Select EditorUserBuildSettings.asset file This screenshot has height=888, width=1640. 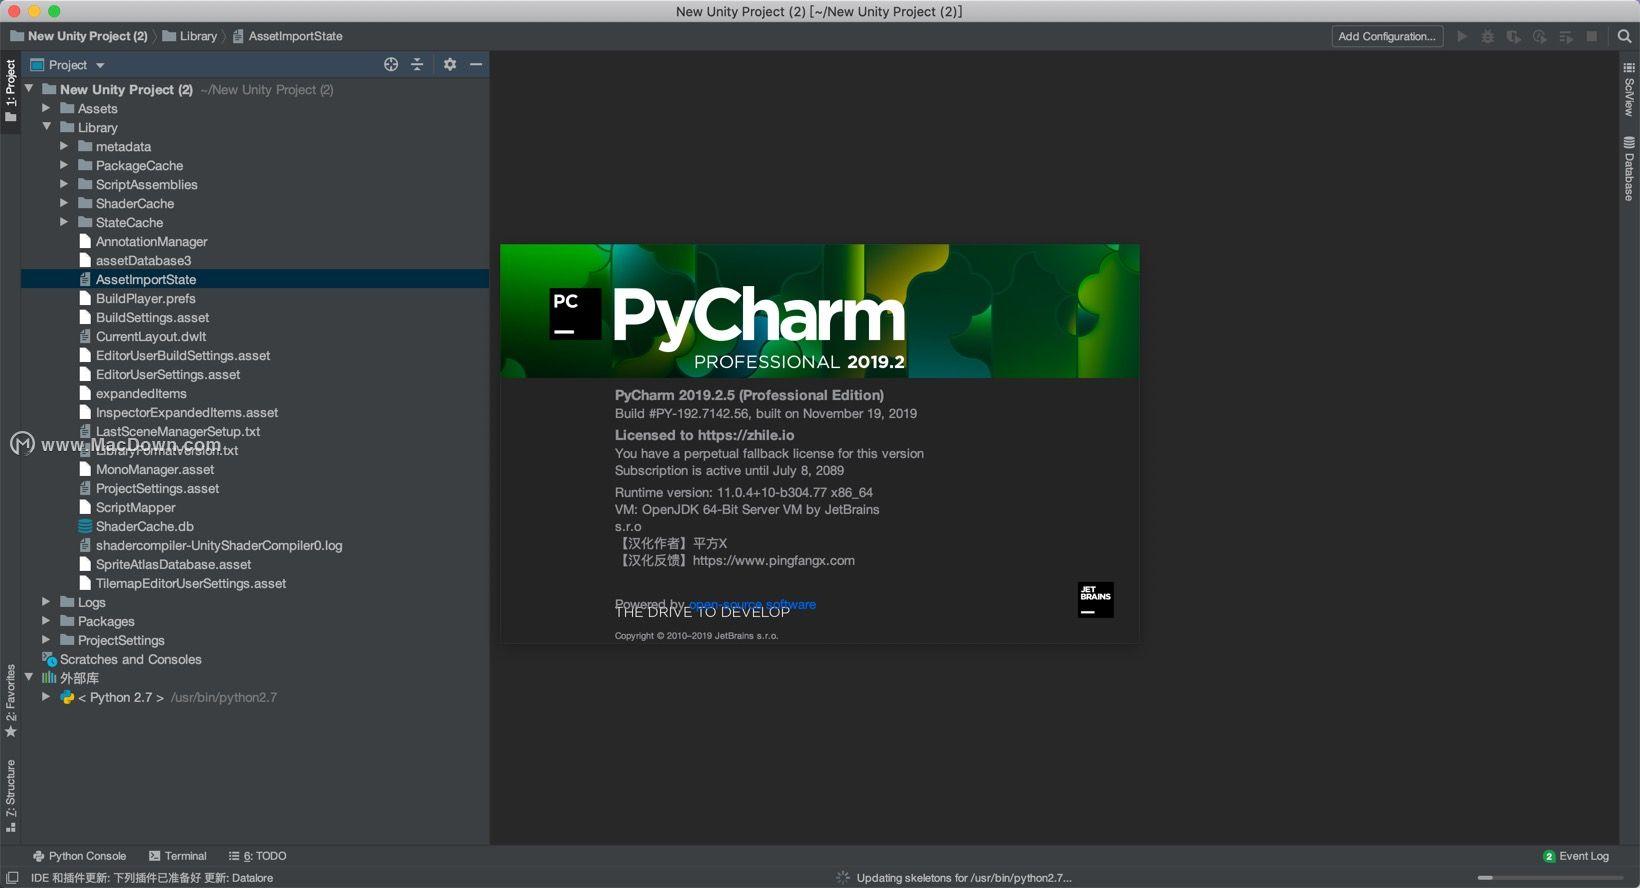[x=183, y=355]
